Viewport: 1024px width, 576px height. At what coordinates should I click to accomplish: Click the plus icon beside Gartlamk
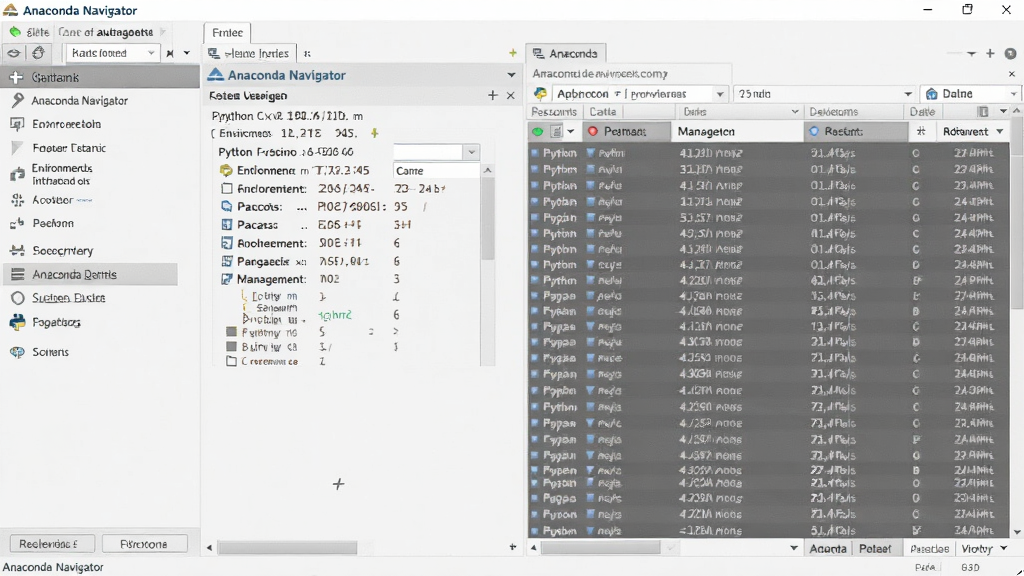(16, 77)
